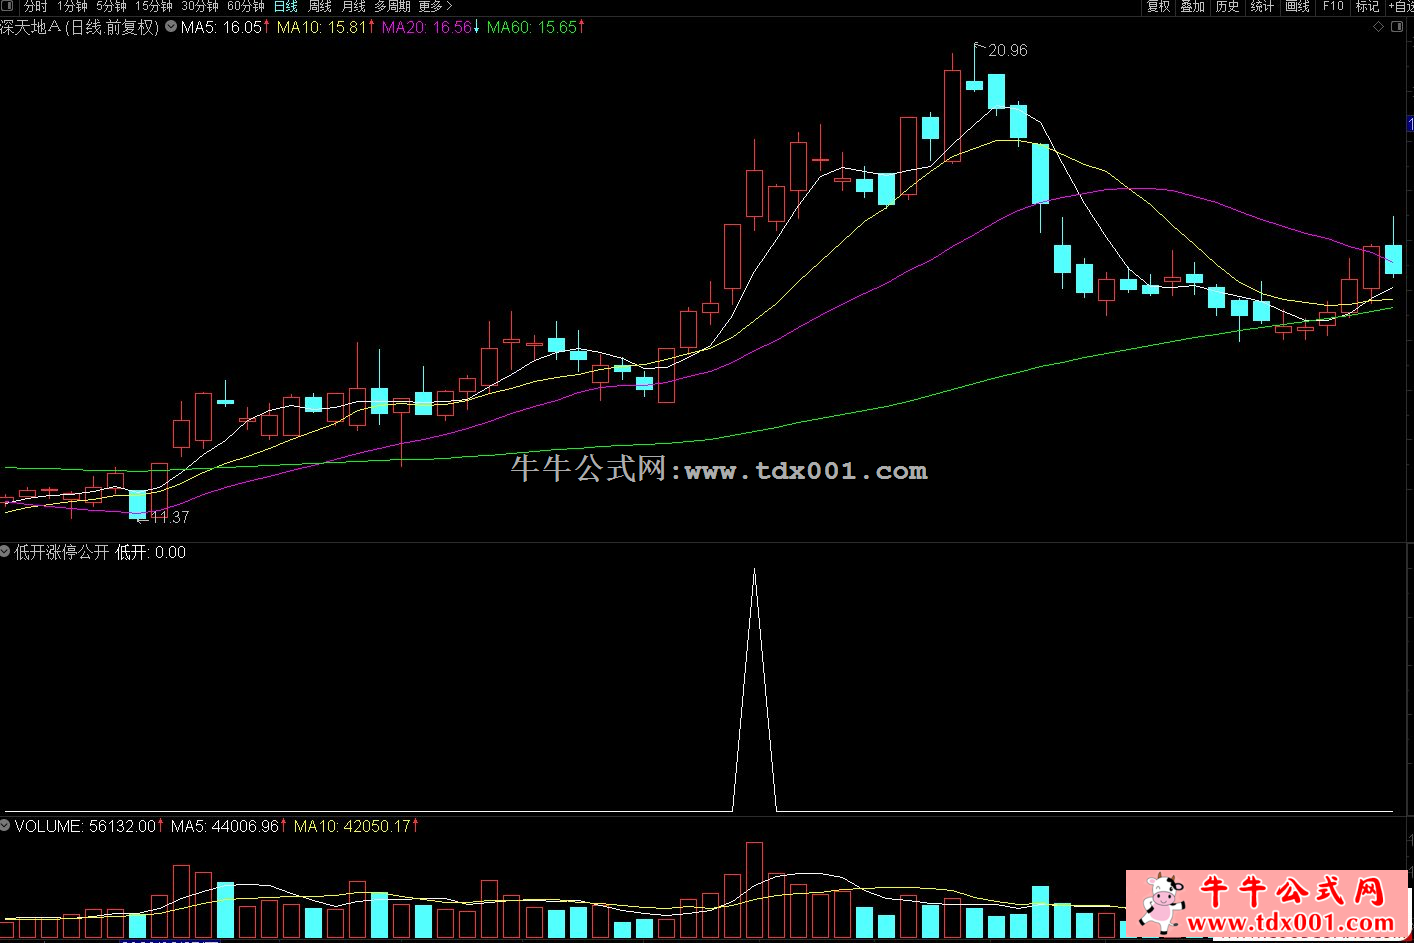Select the 1分钟 period tab
The height and width of the screenshot is (943, 1414).
(72, 6)
